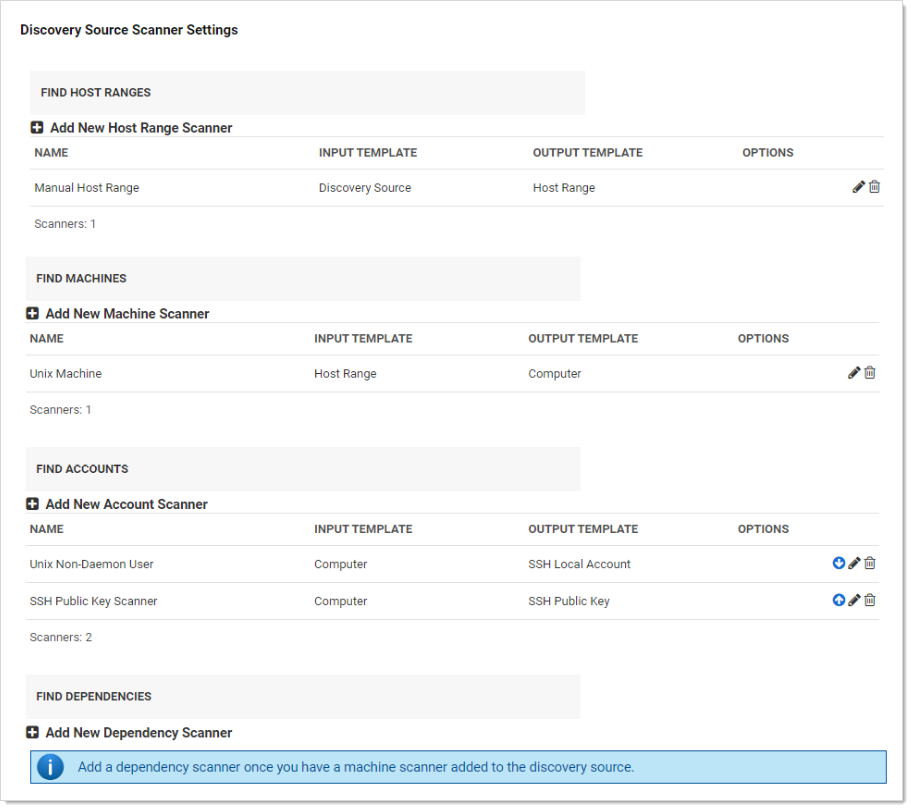Click Add New Account Scanner link

(x=127, y=504)
